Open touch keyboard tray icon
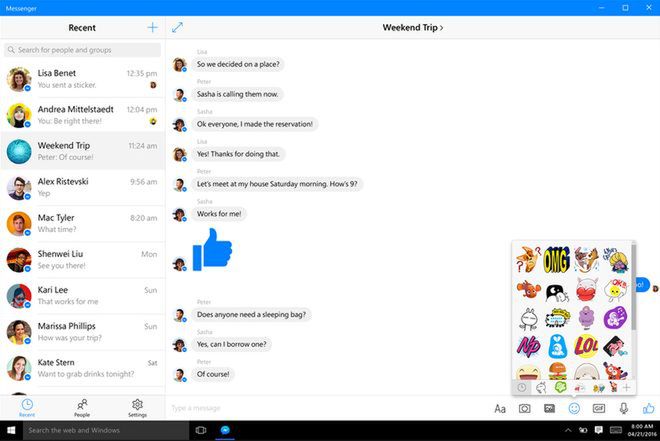This screenshot has width=660, height=441. coord(616,430)
